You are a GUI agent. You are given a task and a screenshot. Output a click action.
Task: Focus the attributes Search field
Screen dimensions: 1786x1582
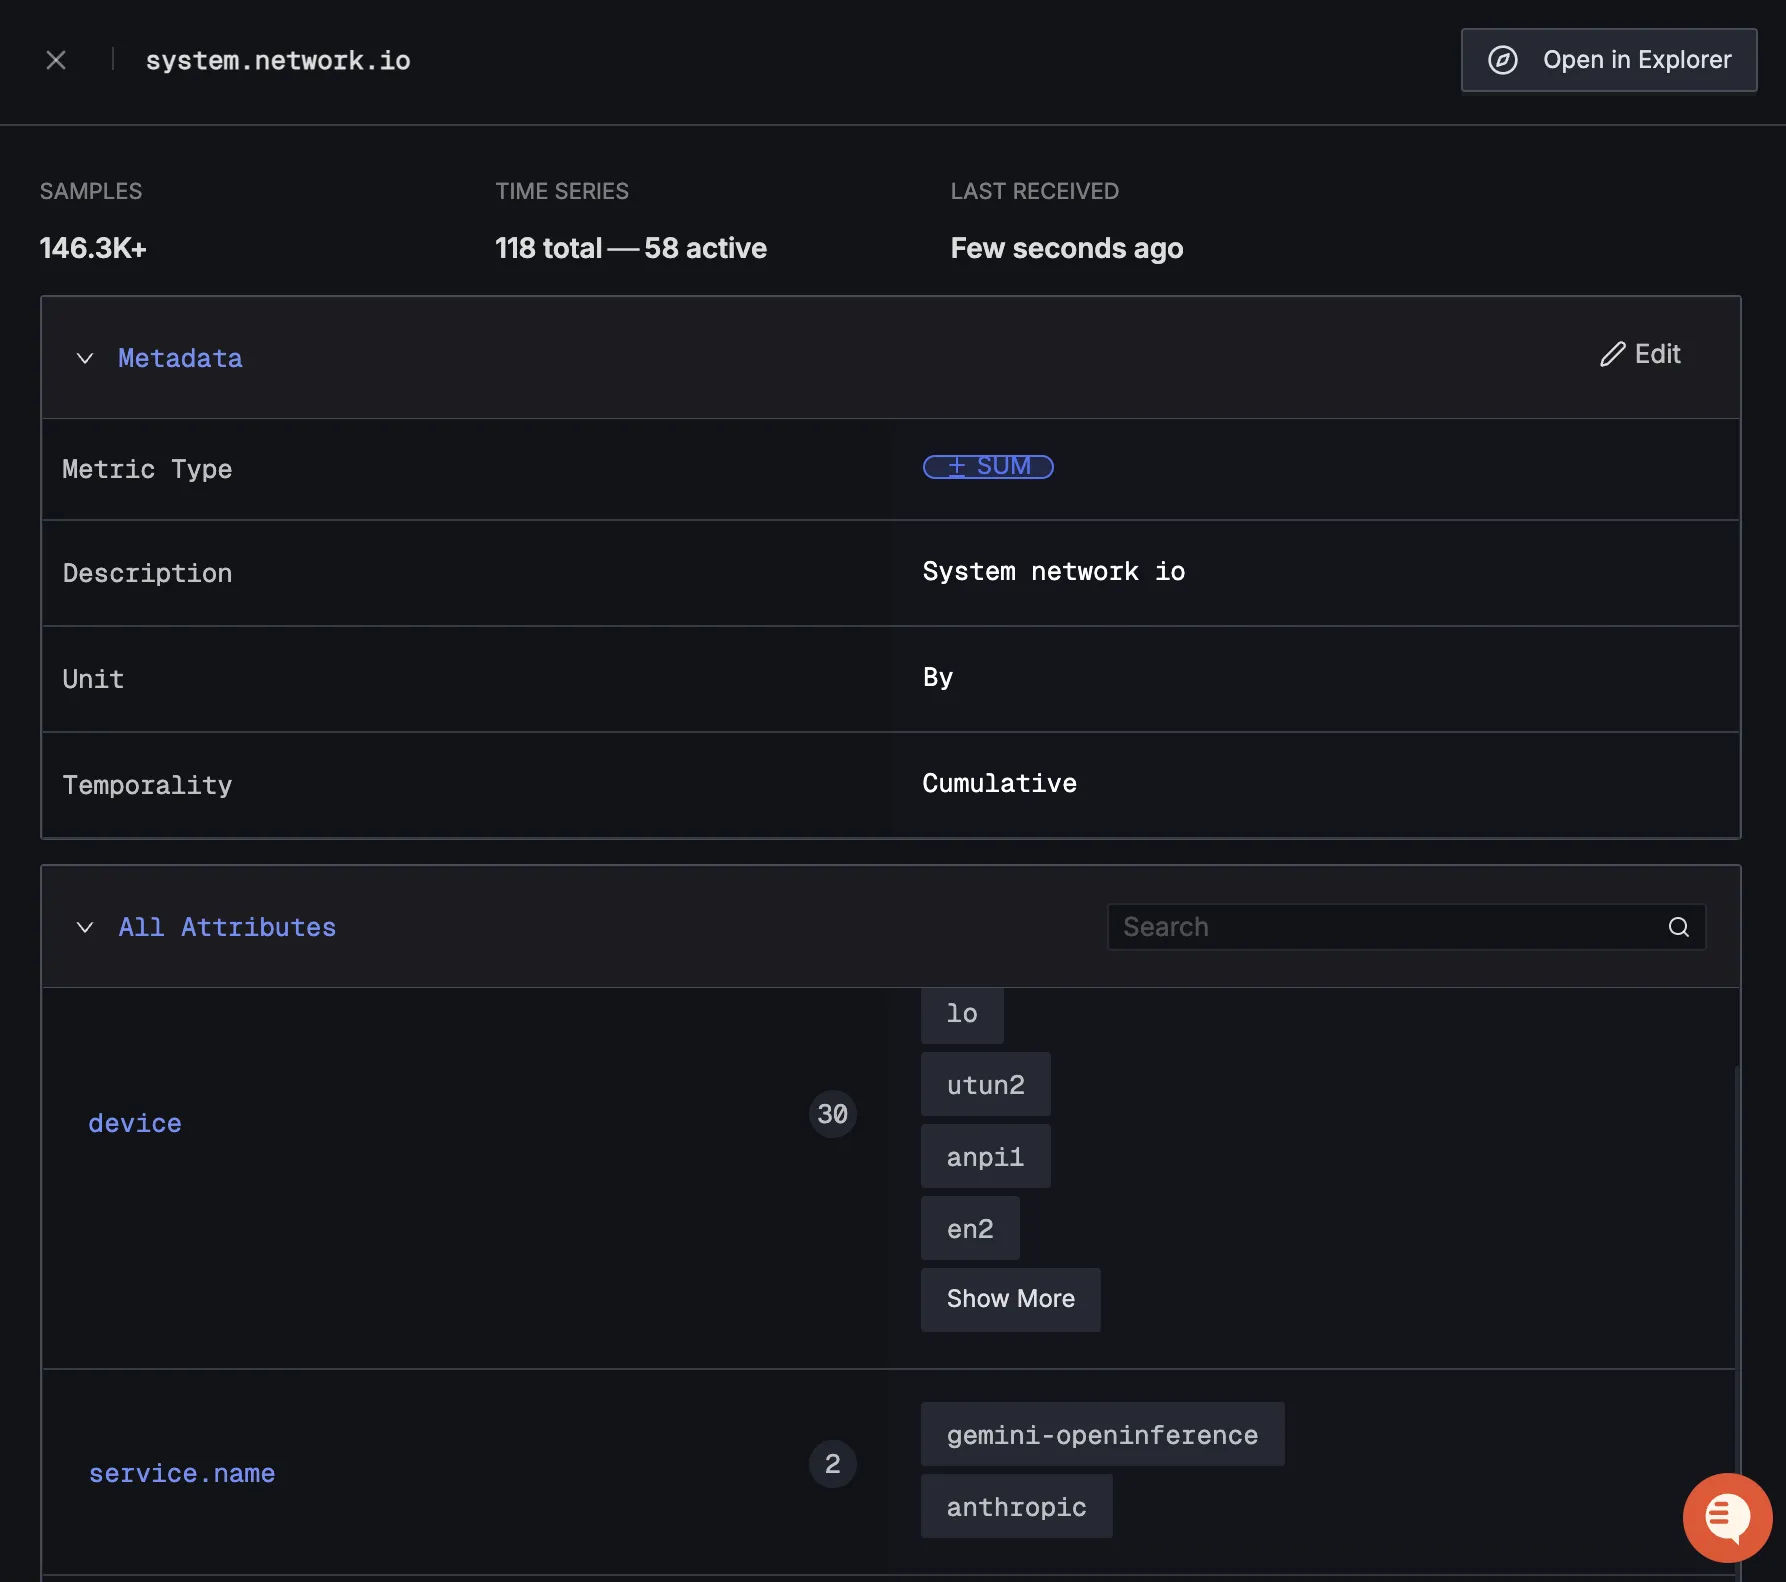point(1406,927)
